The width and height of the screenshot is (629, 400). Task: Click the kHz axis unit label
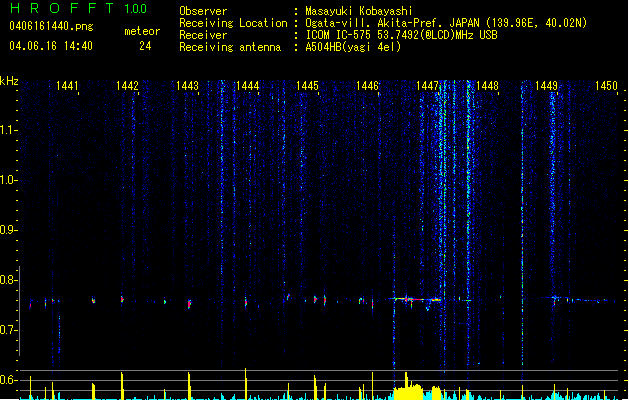coord(9,81)
